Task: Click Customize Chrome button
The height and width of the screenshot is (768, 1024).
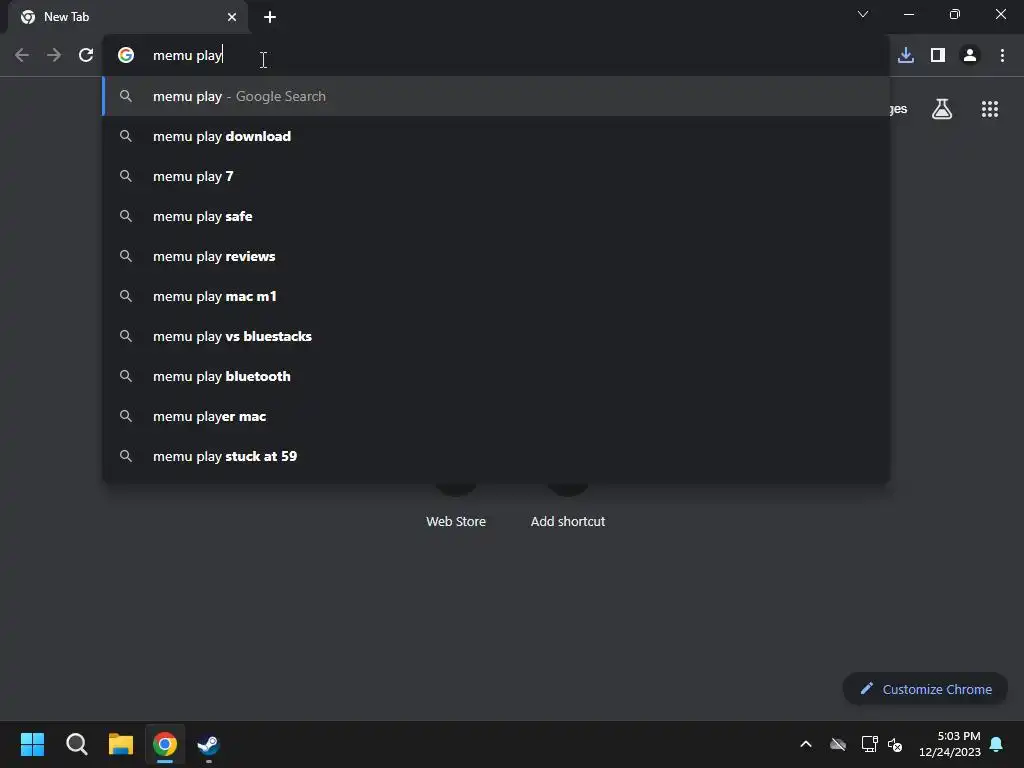Action: click(x=925, y=689)
